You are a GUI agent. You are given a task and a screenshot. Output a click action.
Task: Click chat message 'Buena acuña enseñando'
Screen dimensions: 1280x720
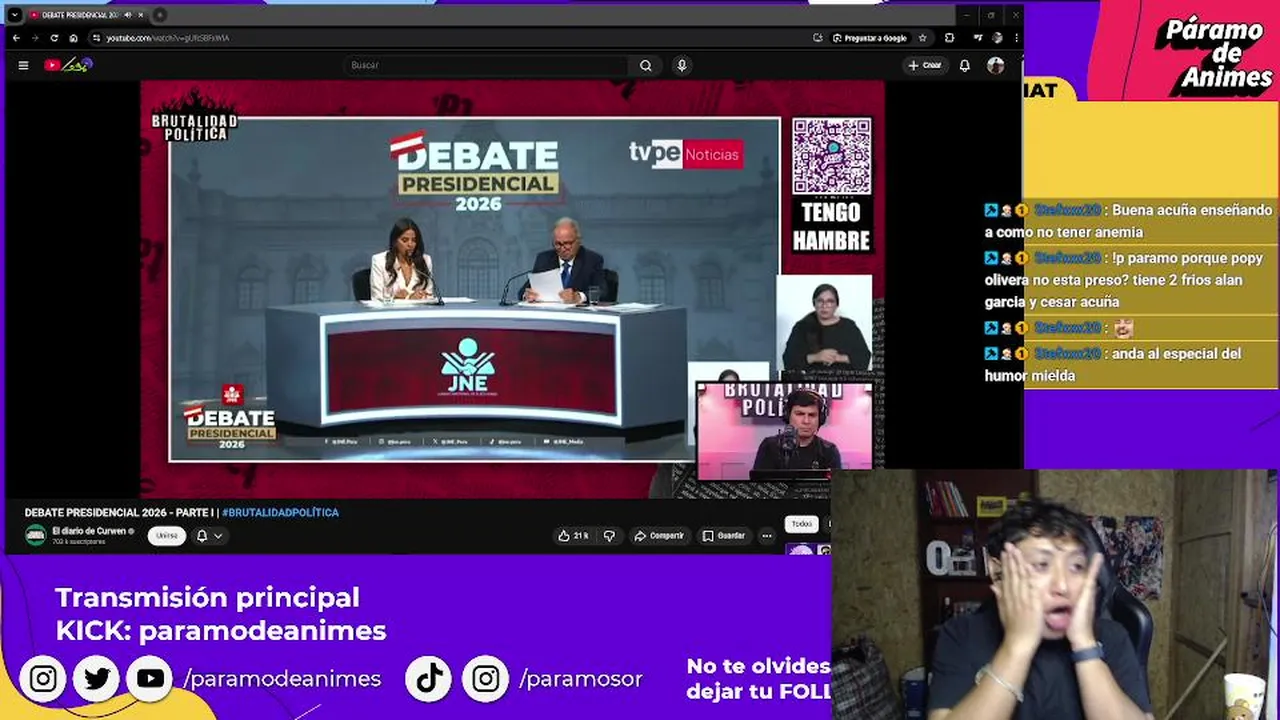coord(1129,221)
